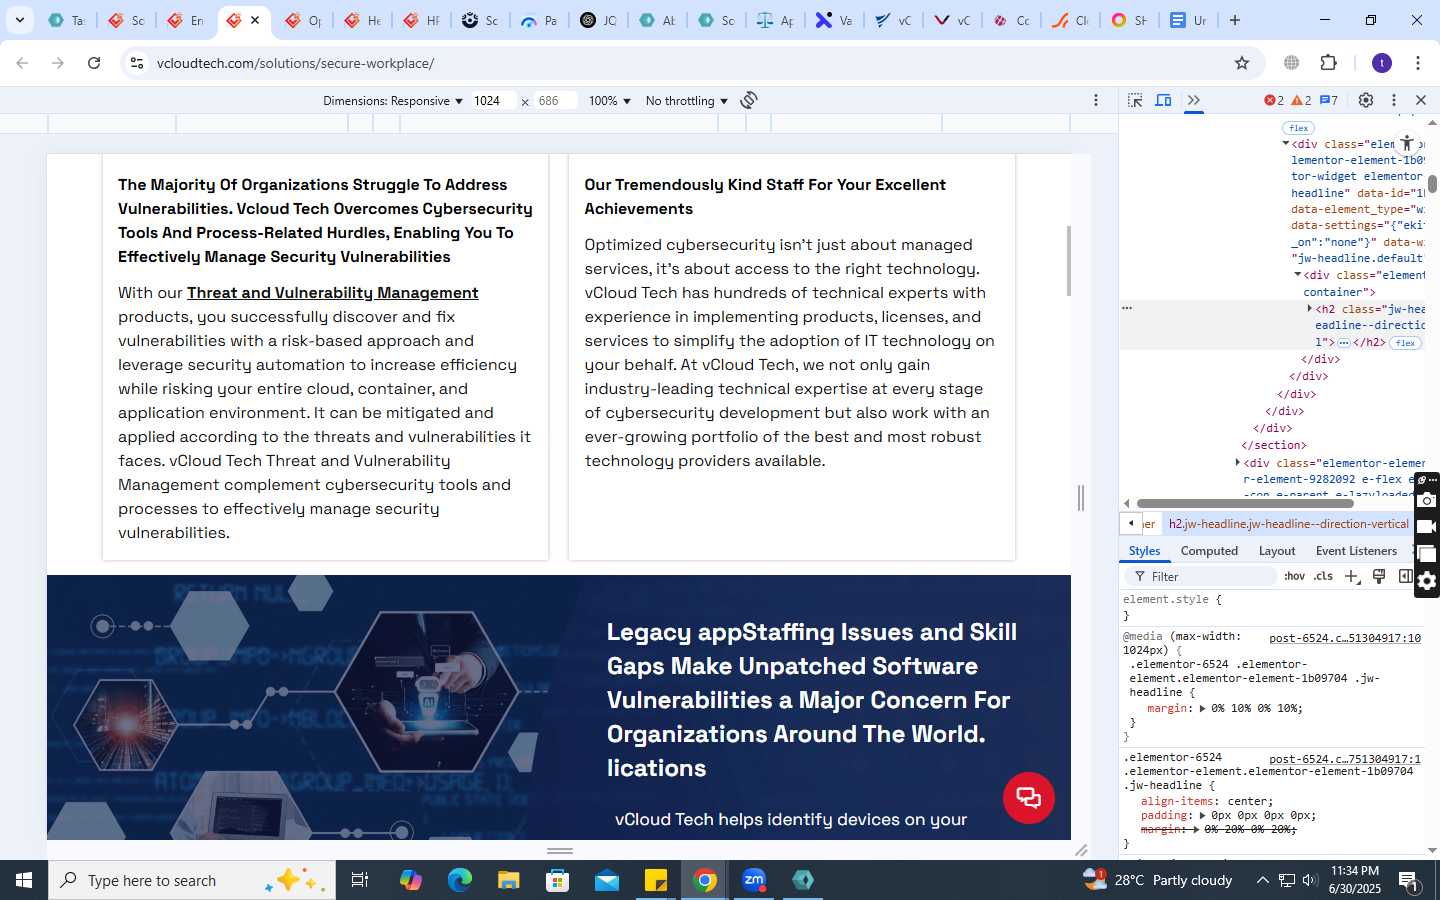Open the 7 issues indicator

coord(1329,100)
